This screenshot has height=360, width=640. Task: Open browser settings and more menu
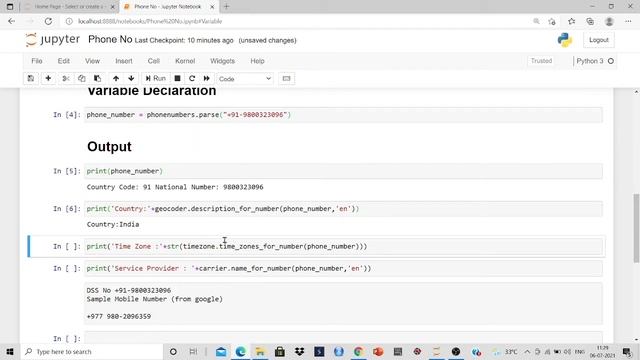tap(628, 21)
